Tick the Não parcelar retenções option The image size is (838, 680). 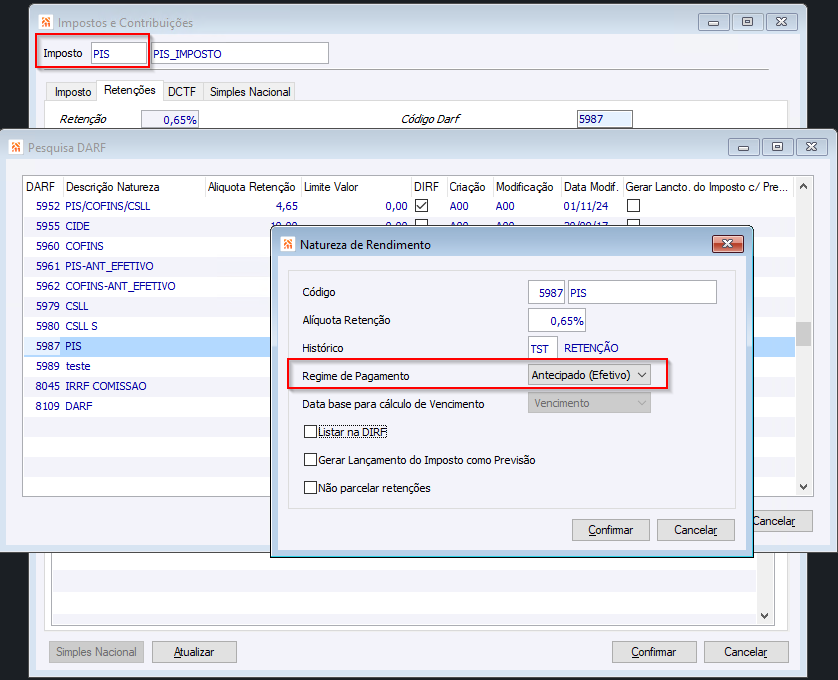pyautogui.click(x=310, y=488)
